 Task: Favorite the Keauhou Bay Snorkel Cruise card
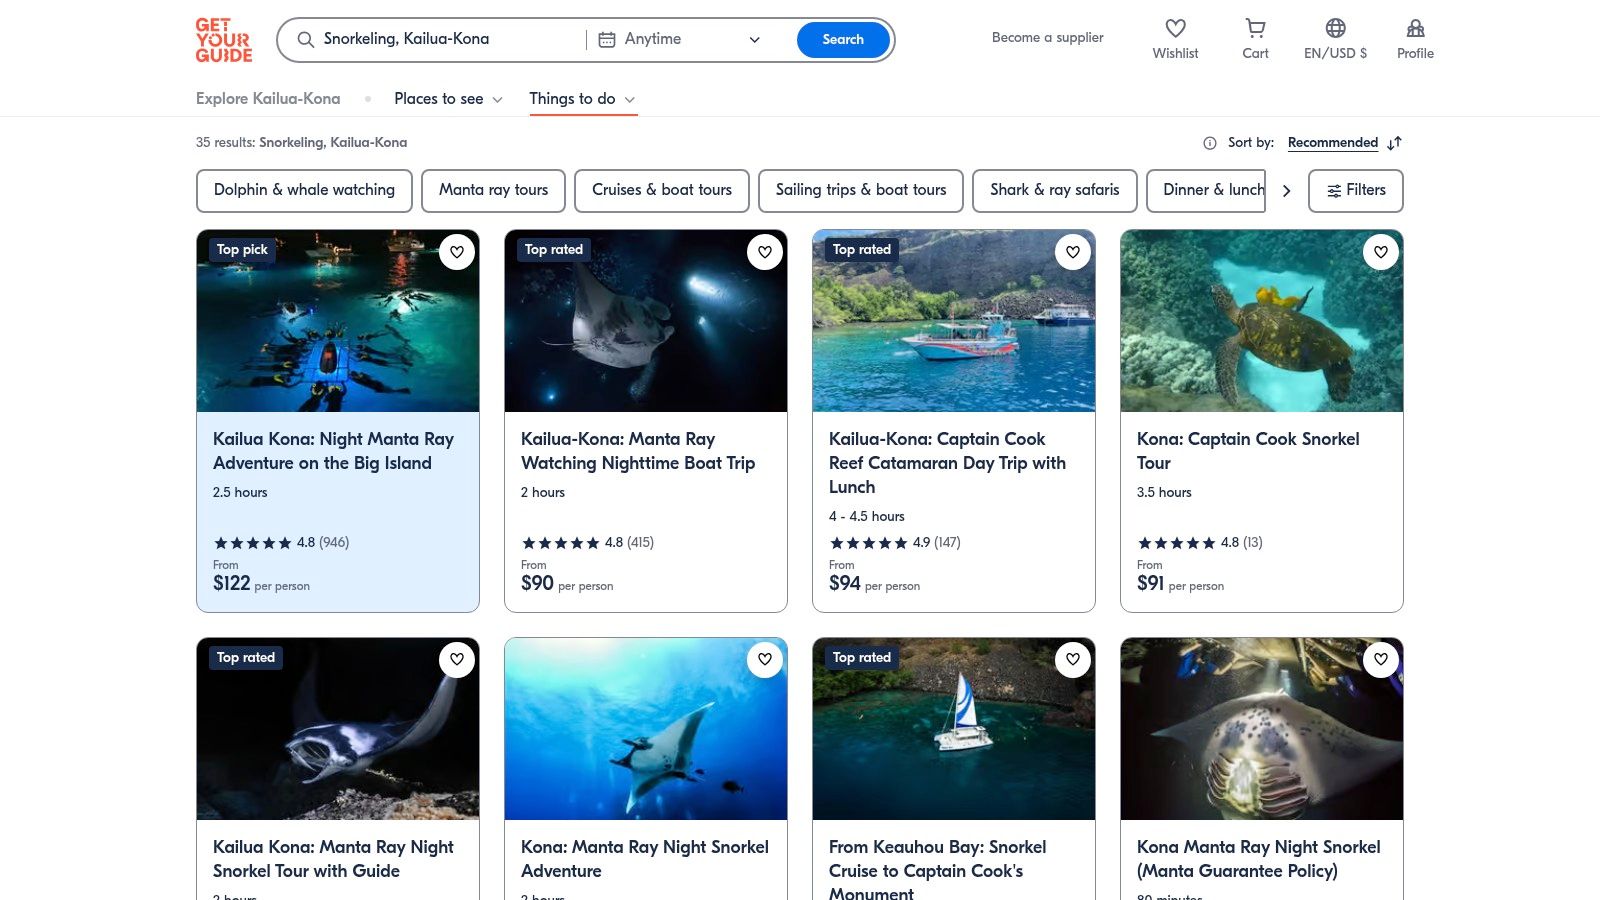click(x=1073, y=659)
